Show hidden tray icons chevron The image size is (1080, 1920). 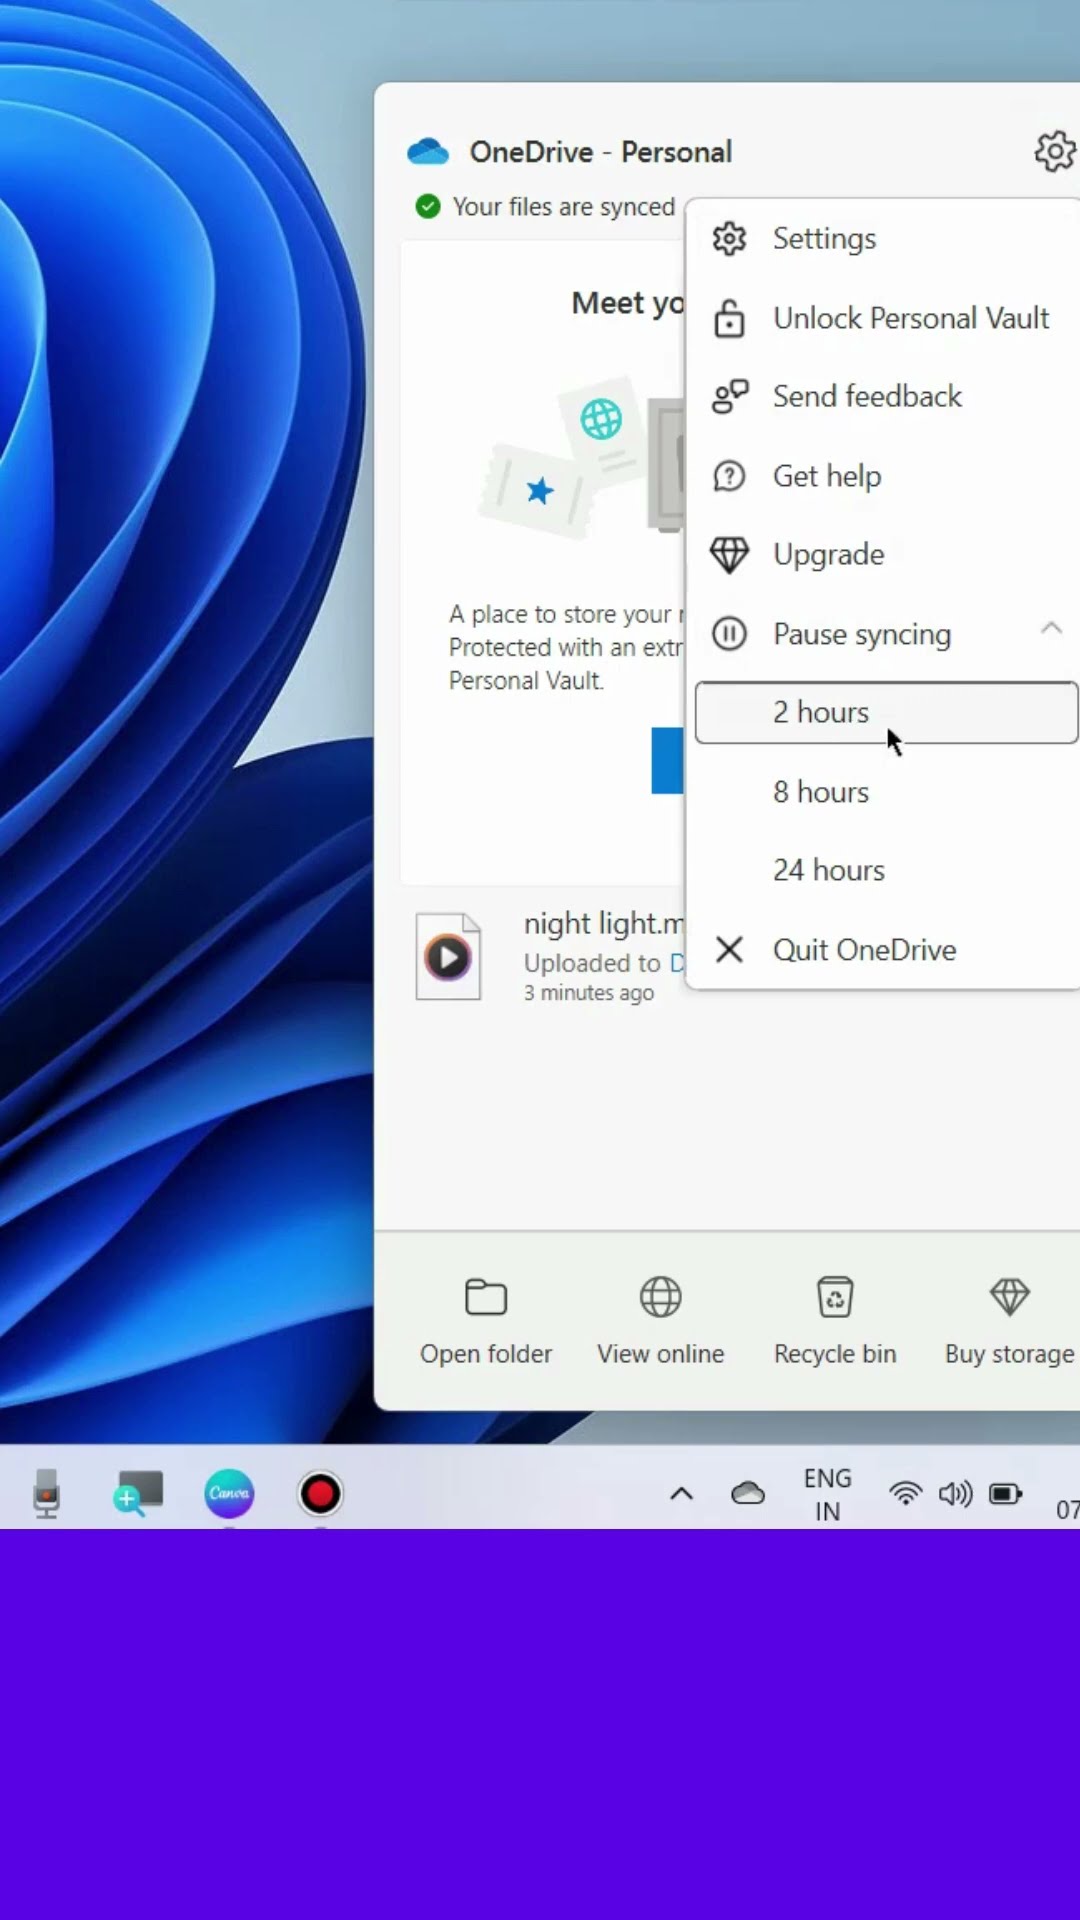tap(681, 1494)
